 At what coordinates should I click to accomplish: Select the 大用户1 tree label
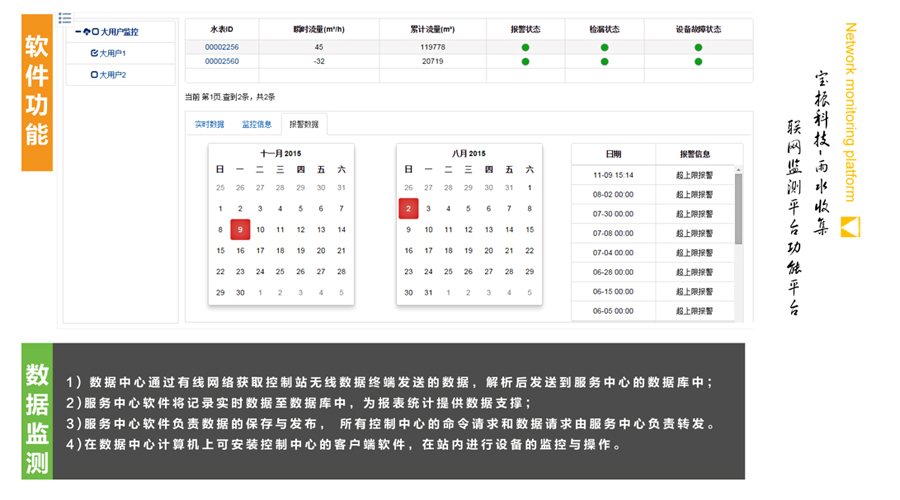(x=112, y=53)
